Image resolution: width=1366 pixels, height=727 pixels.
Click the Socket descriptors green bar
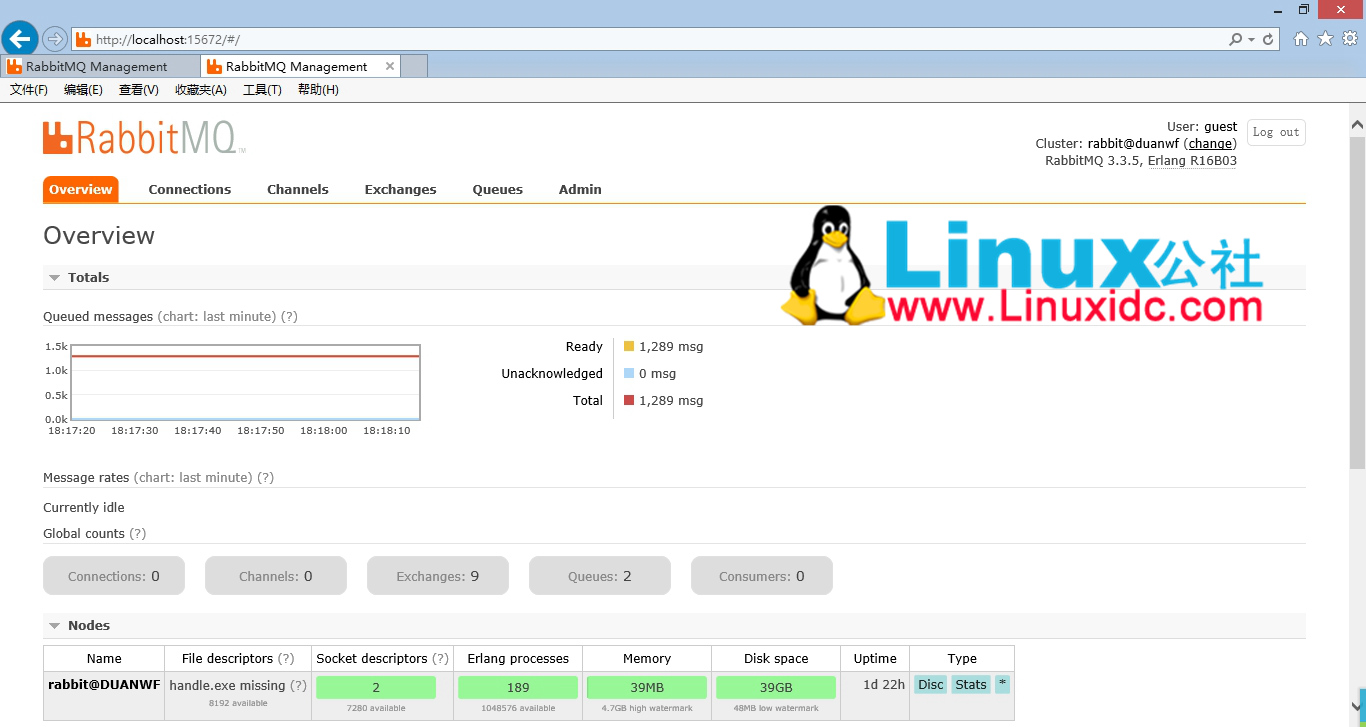[x=376, y=687]
